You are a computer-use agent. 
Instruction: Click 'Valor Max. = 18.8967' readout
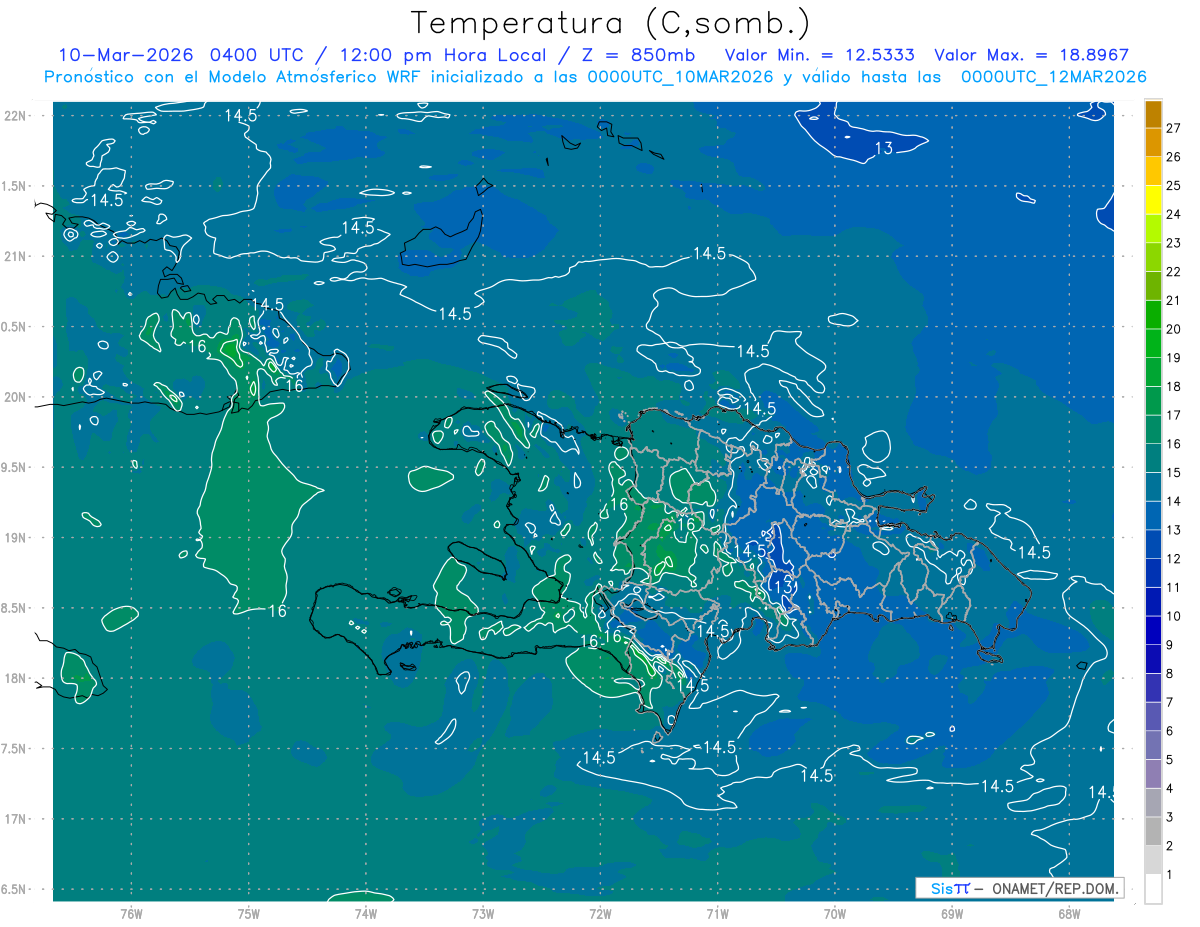pos(1032,55)
